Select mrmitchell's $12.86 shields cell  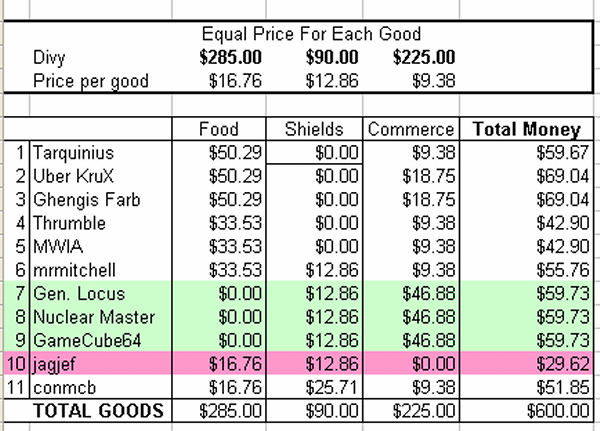[314, 270]
